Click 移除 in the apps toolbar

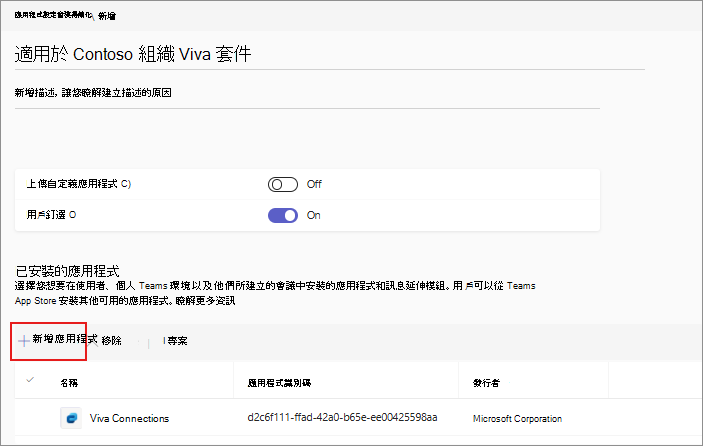(112, 341)
